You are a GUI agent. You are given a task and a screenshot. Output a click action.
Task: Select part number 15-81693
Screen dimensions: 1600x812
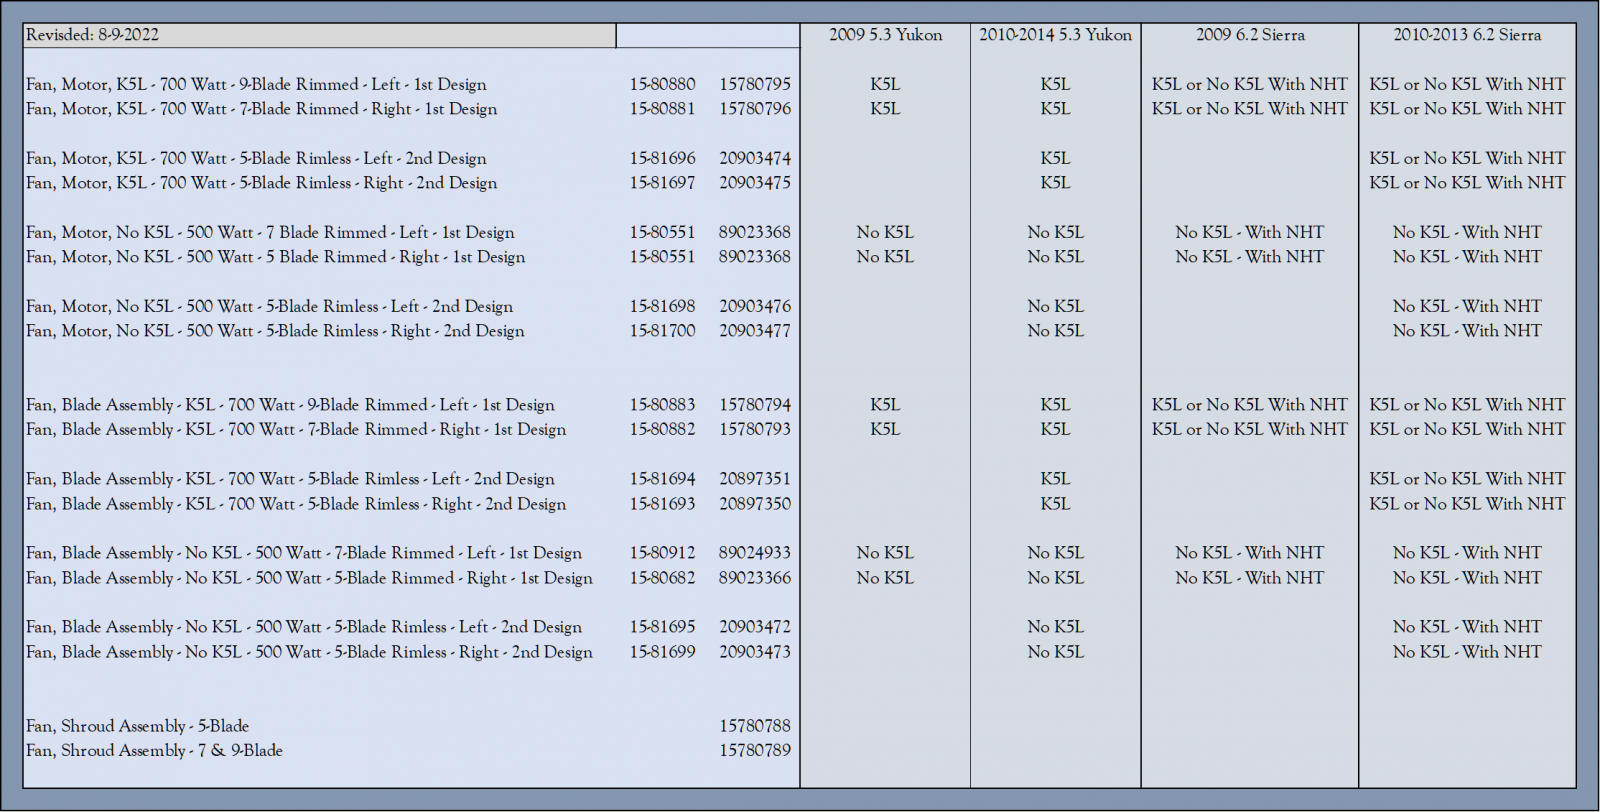662,504
